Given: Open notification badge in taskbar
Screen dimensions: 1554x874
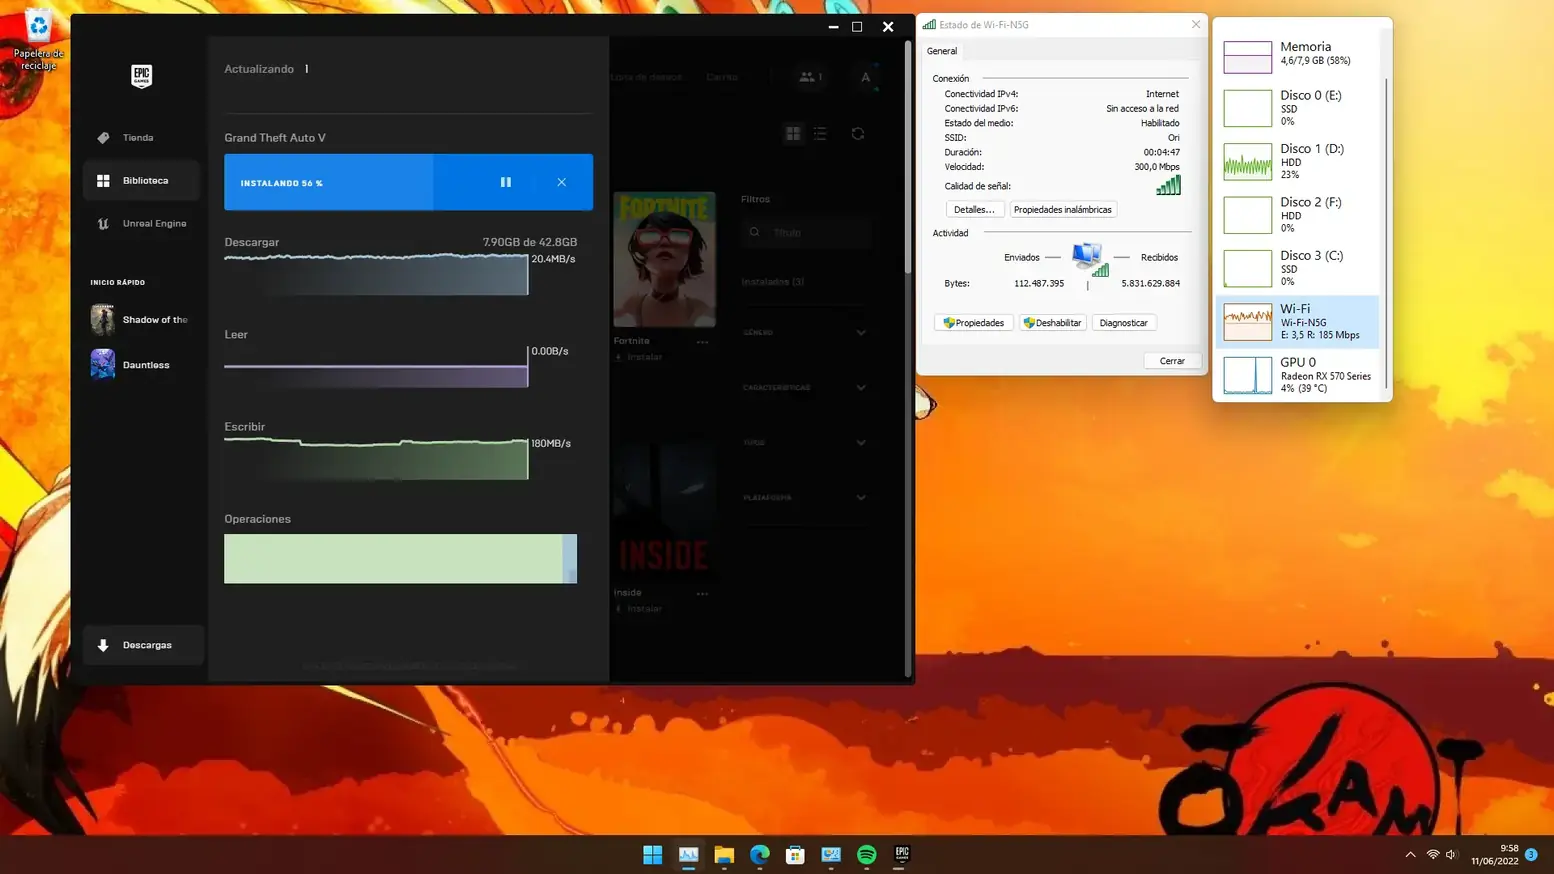Looking at the screenshot, I should pos(1531,854).
